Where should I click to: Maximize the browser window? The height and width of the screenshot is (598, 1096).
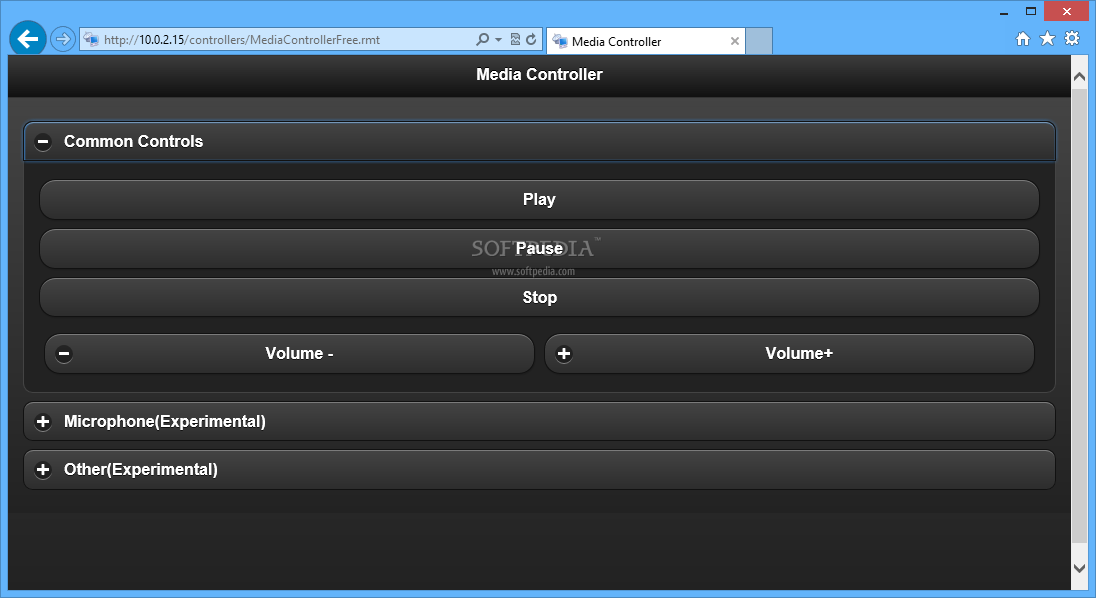click(x=1031, y=11)
